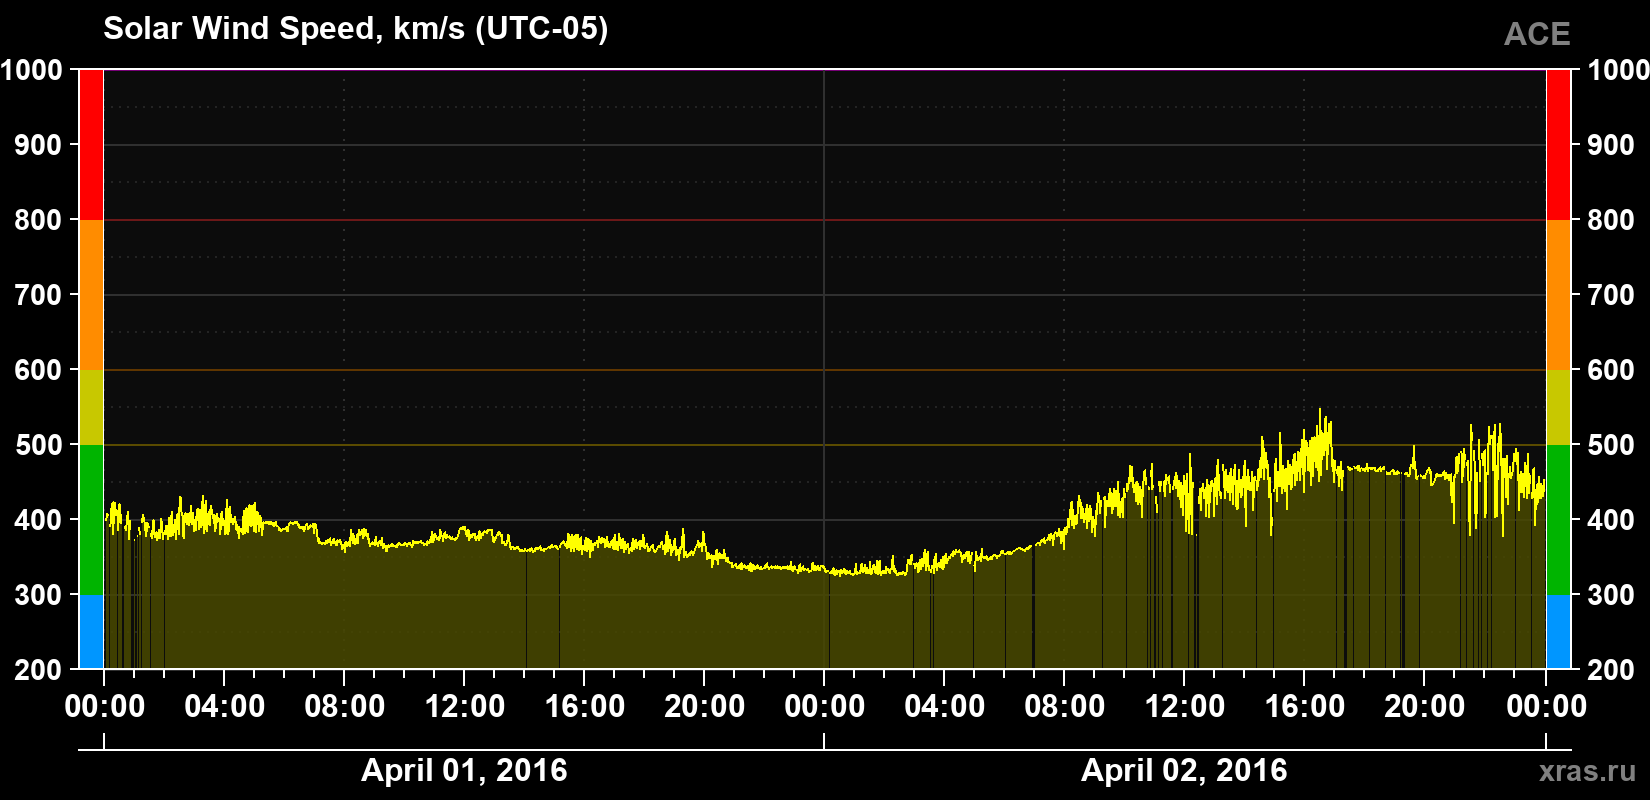1650x800 pixels.
Task: Pick the "200" value on the right axis
Action: tap(1611, 670)
